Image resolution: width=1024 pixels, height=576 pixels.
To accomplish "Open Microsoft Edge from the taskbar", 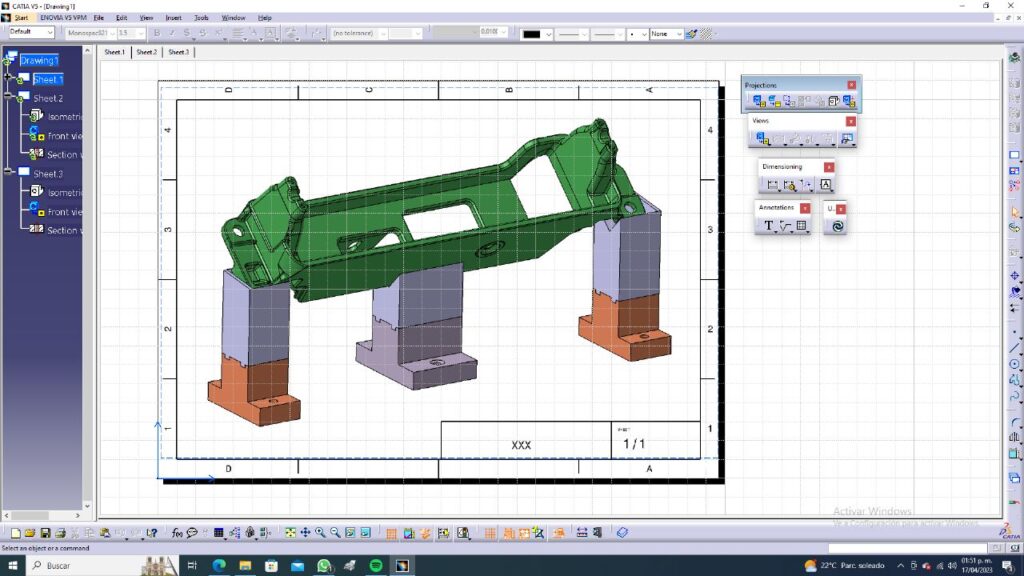I will click(219, 566).
